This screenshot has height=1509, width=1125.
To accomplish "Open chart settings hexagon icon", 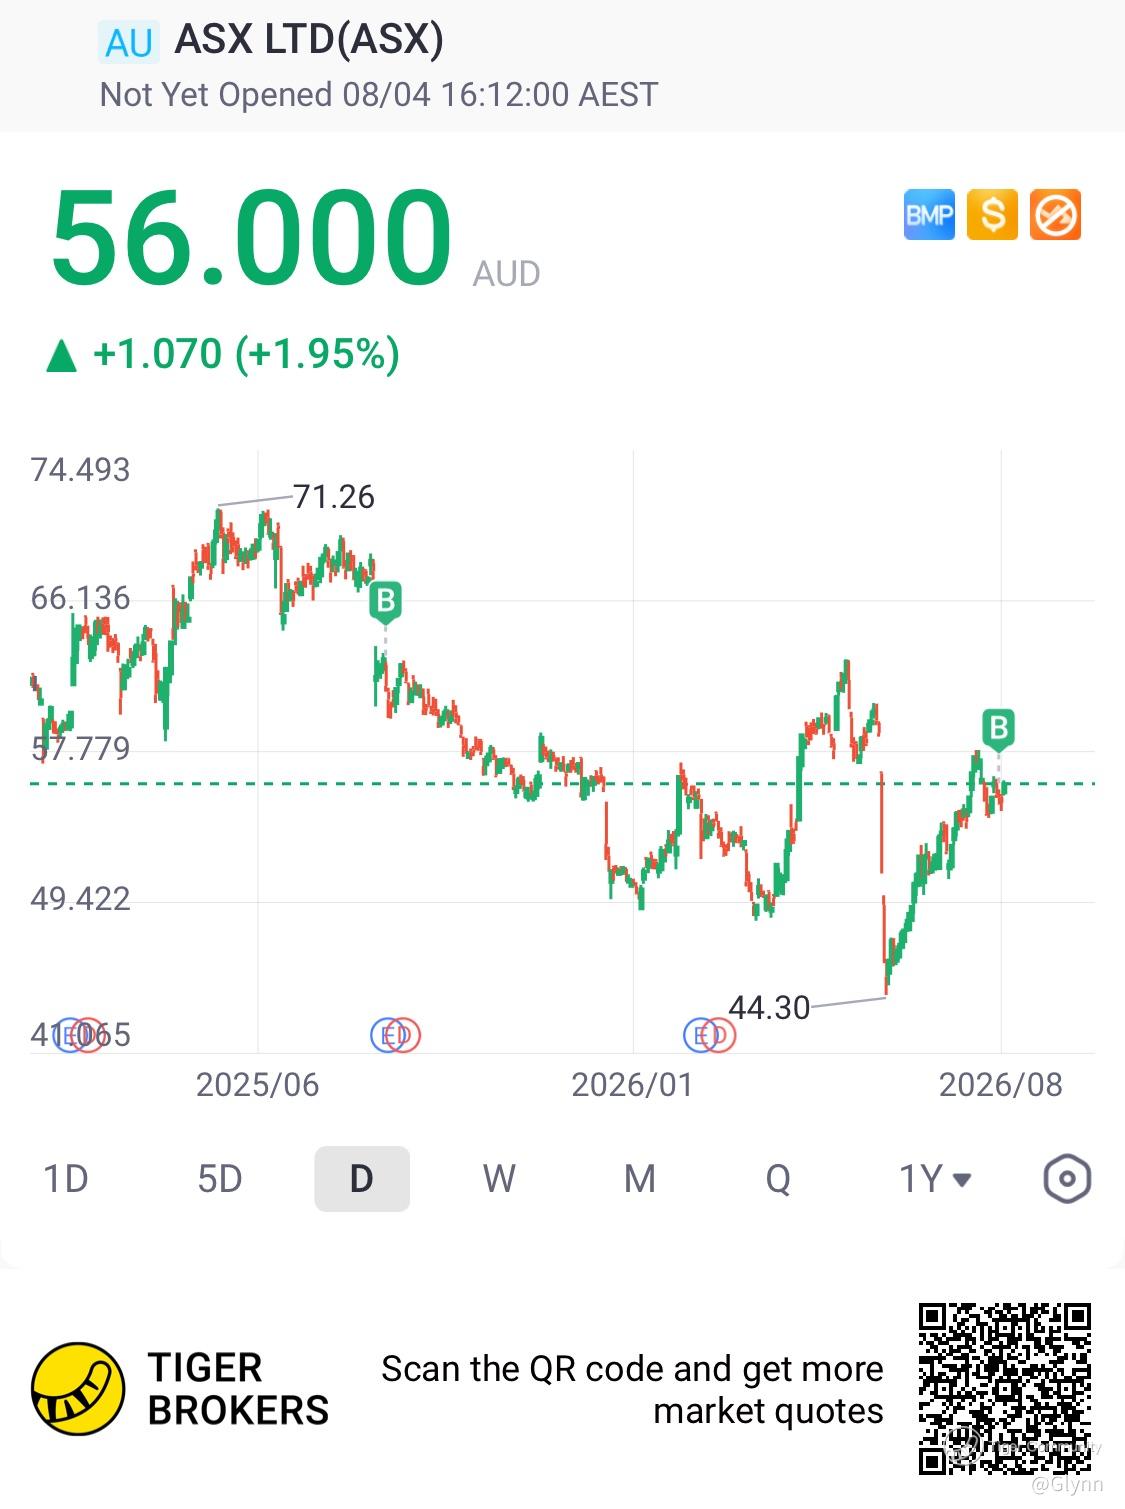I will [1067, 1179].
